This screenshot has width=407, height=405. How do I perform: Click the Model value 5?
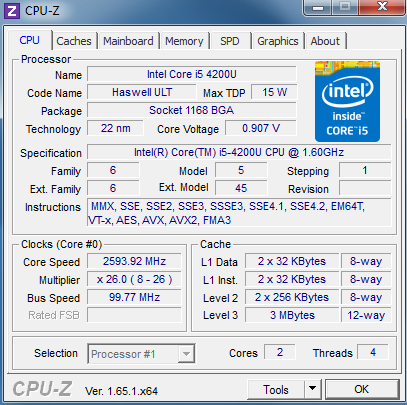click(241, 170)
